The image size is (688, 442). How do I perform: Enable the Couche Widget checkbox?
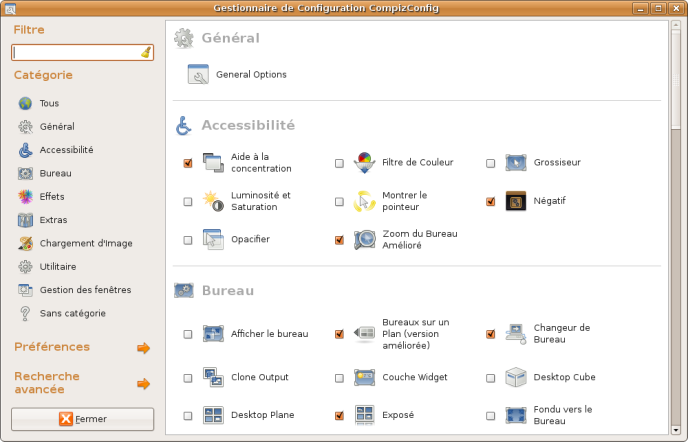339,378
